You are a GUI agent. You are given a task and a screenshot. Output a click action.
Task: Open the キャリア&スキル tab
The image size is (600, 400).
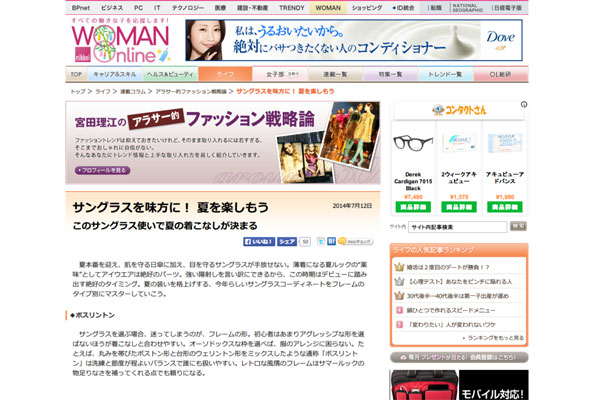tap(115, 74)
